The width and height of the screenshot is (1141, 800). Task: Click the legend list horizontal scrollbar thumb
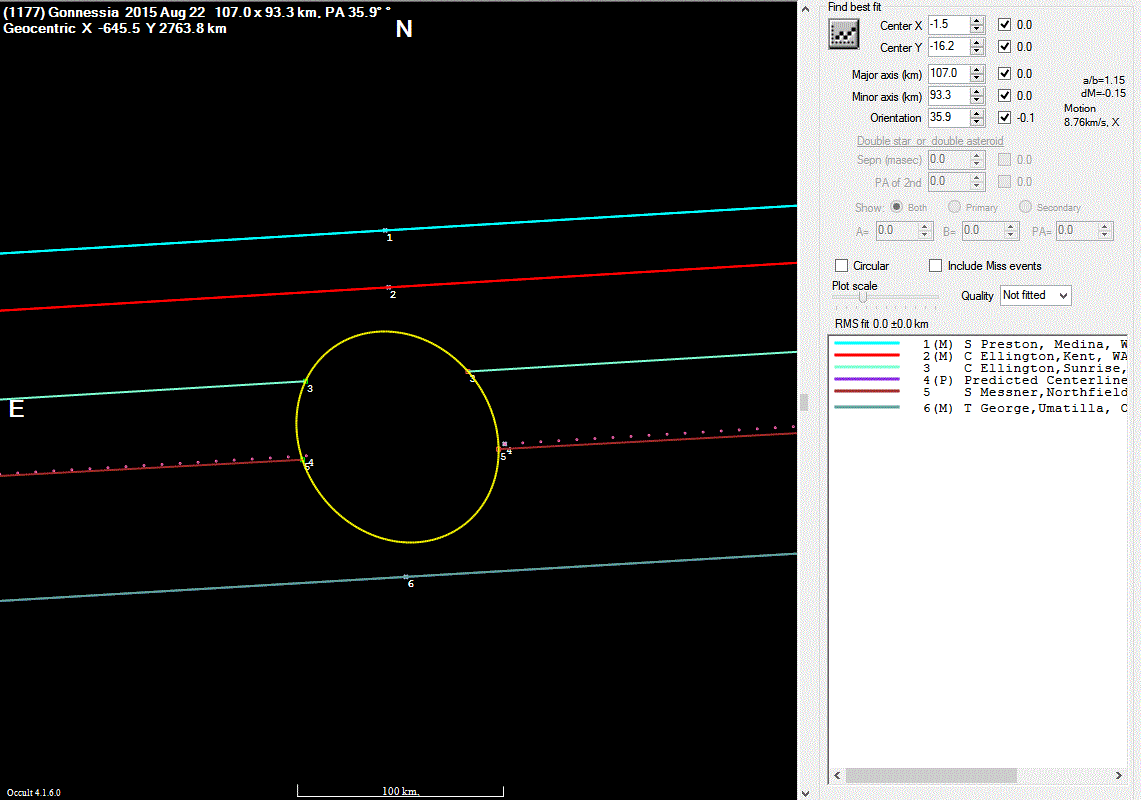click(931, 775)
